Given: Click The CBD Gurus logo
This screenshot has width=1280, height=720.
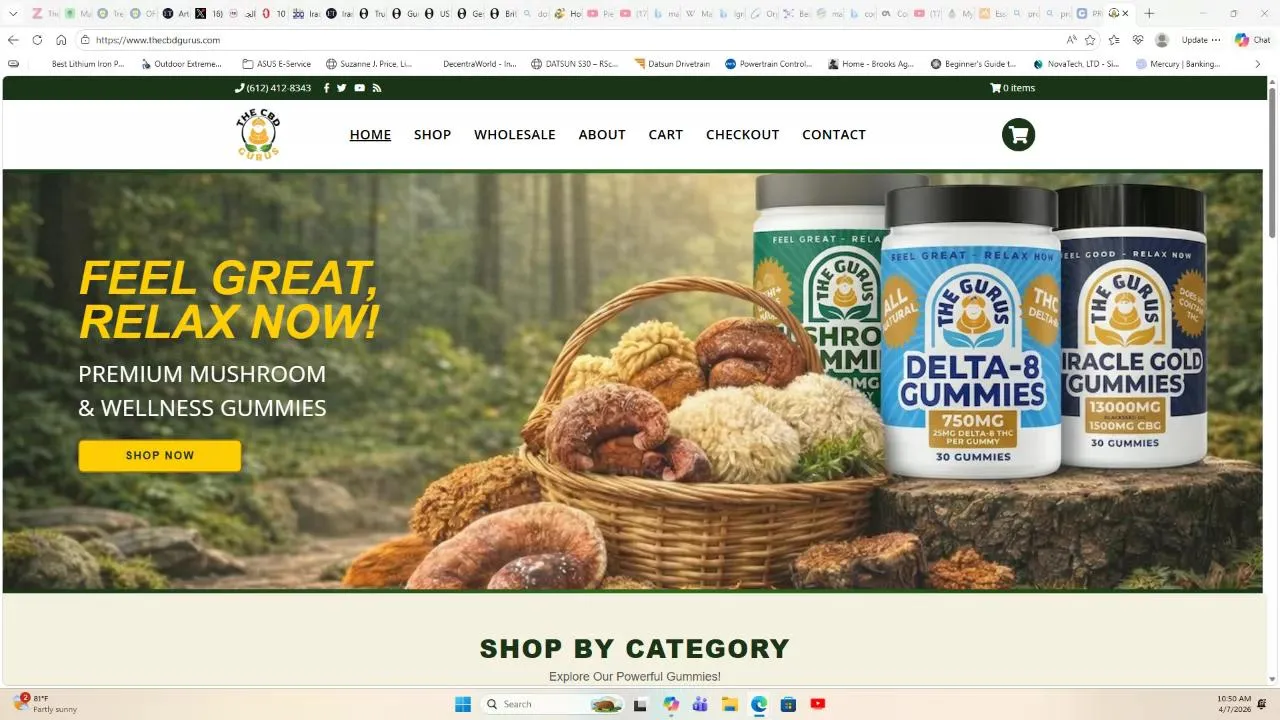Looking at the screenshot, I should coord(258,134).
